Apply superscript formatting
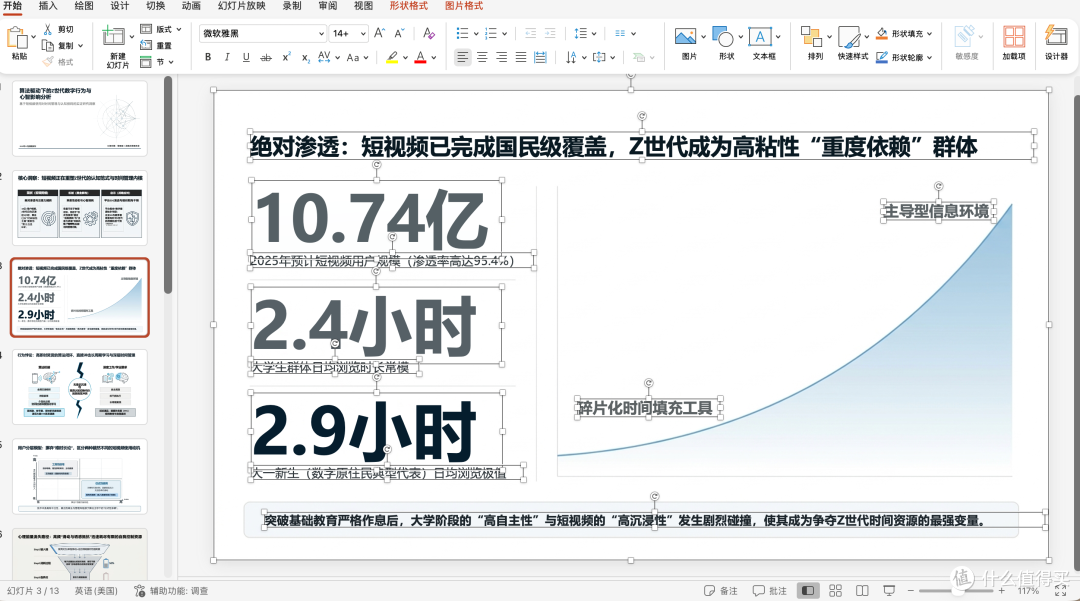 pos(286,58)
